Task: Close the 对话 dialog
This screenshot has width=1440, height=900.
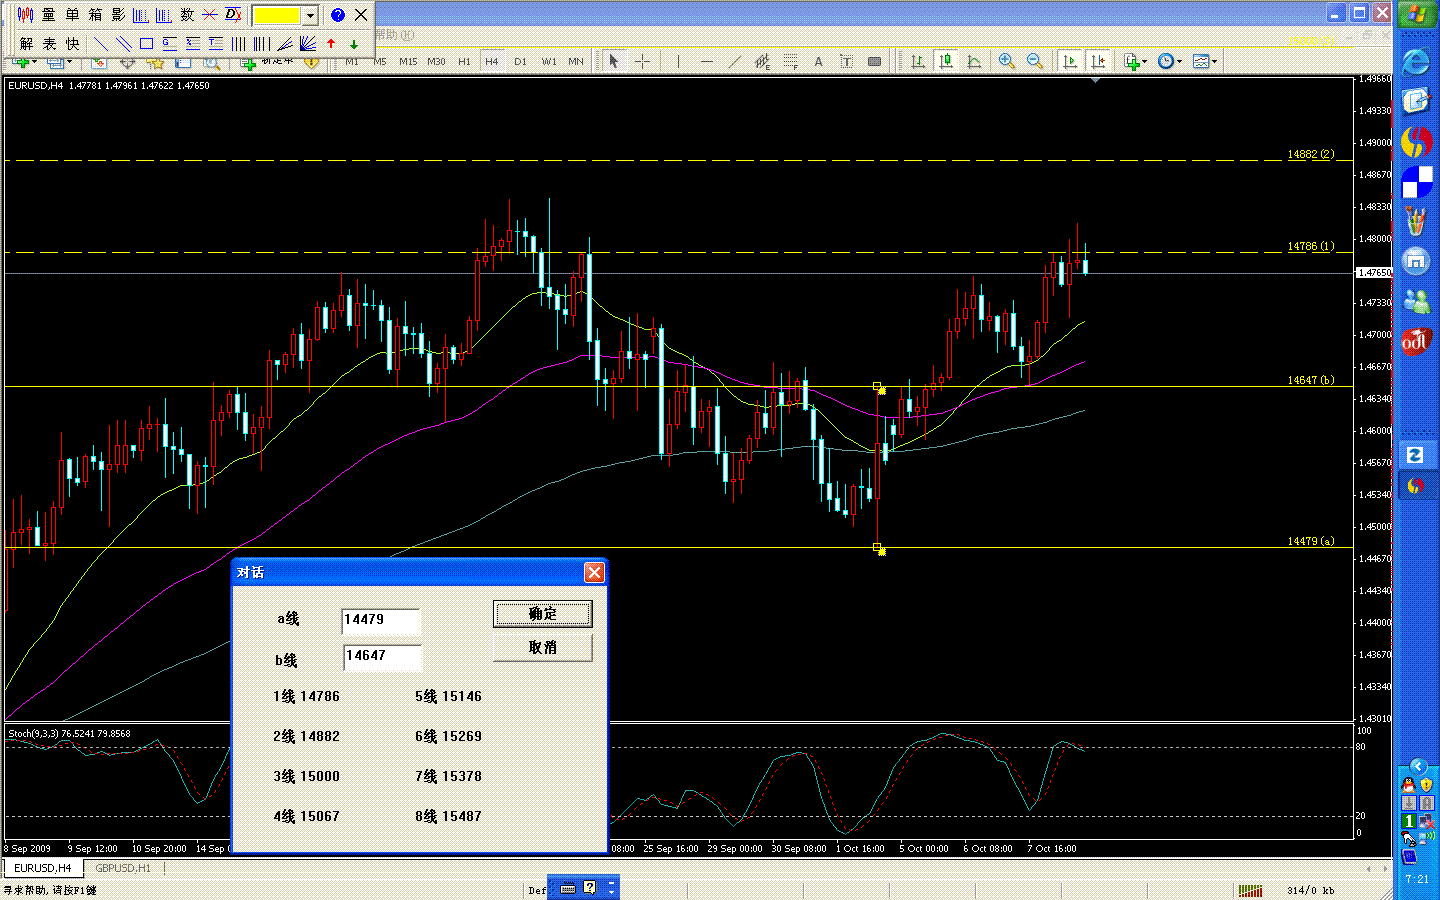Action: pyautogui.click(x=594, y=572)
